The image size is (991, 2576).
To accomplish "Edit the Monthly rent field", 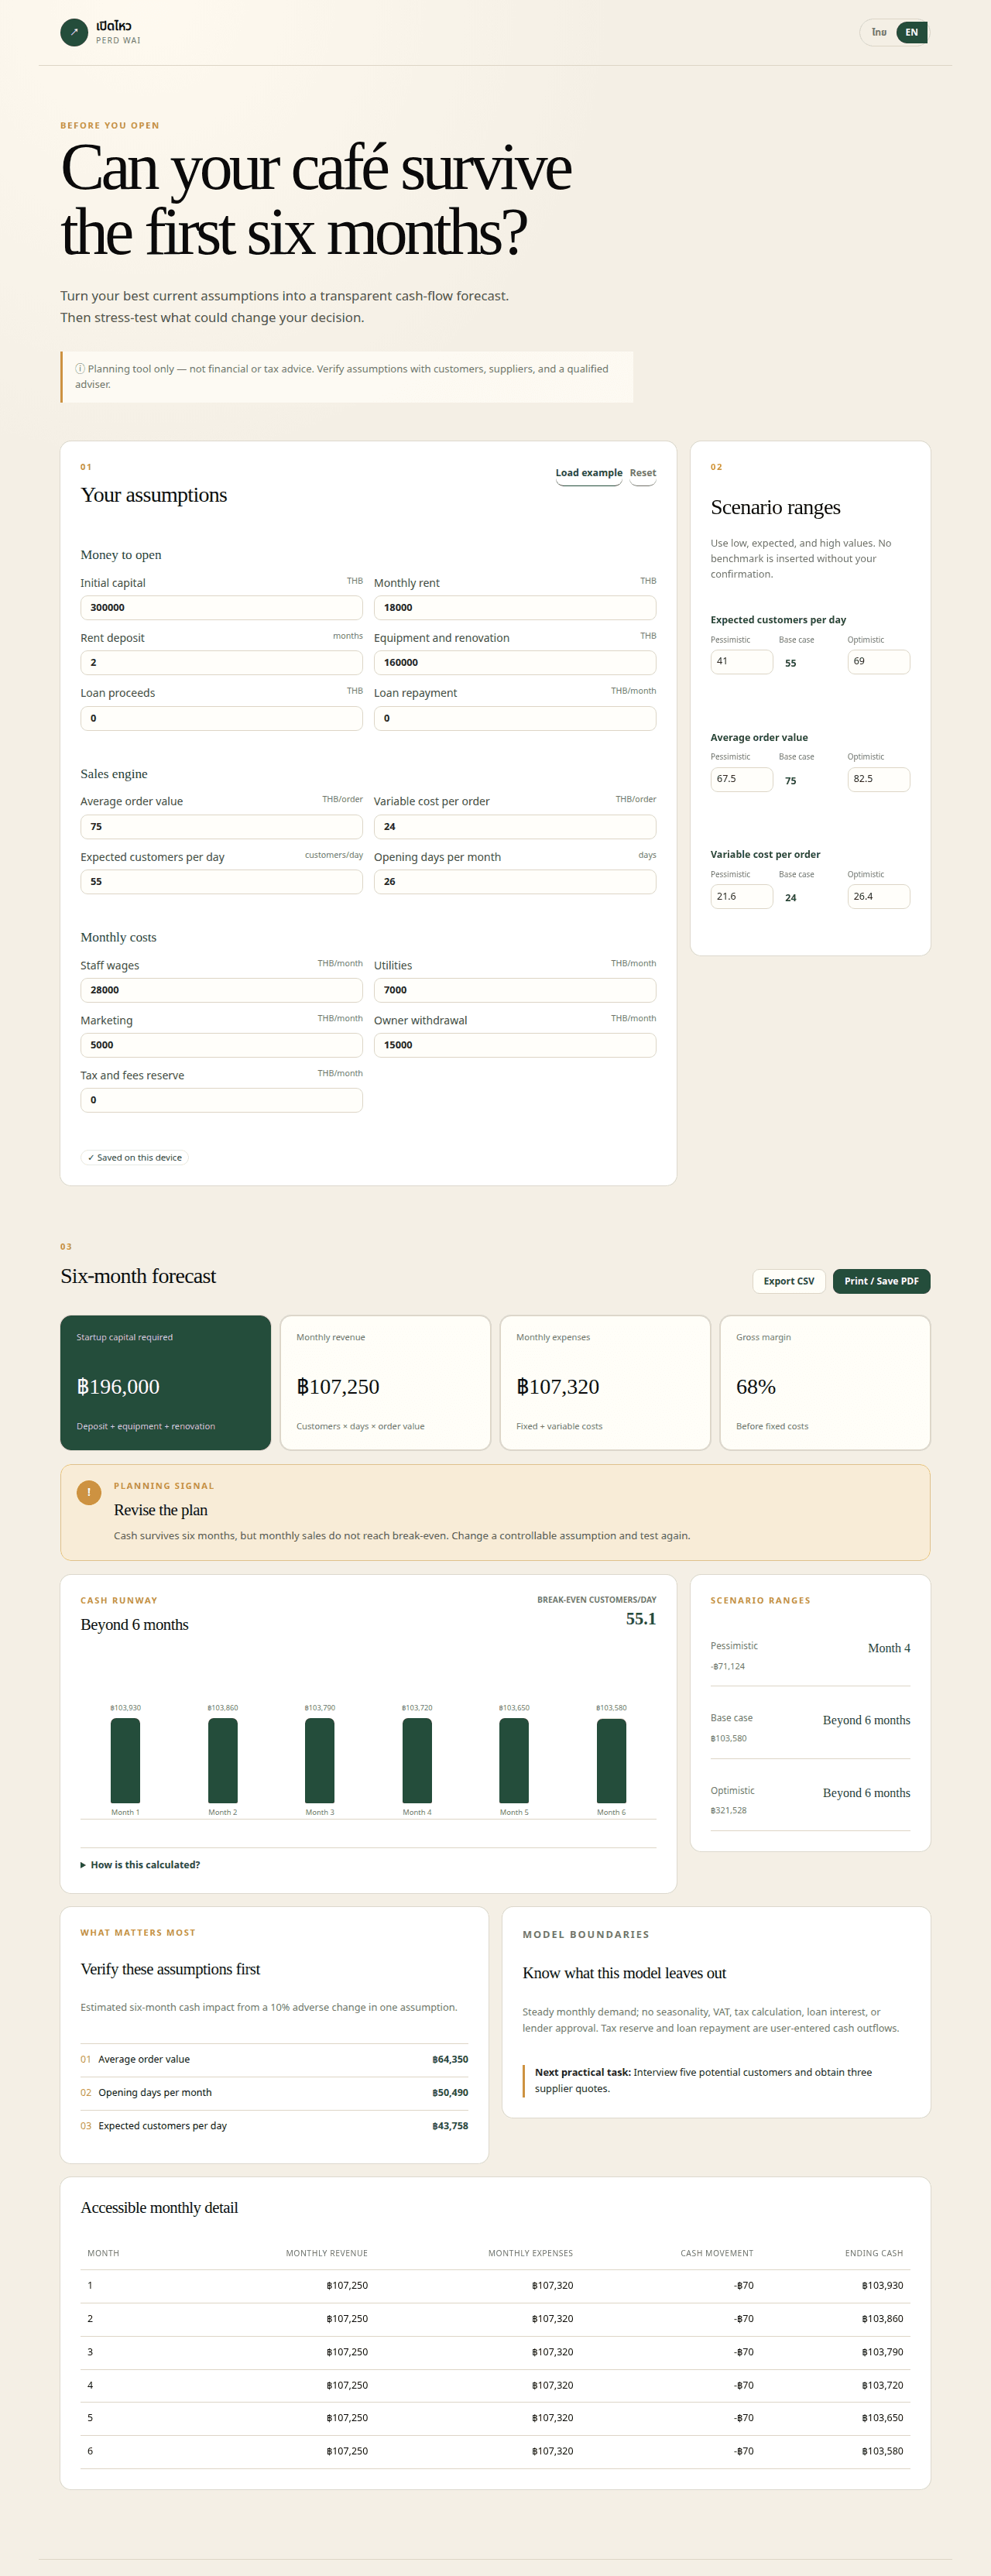I will (x=515, y=607).
